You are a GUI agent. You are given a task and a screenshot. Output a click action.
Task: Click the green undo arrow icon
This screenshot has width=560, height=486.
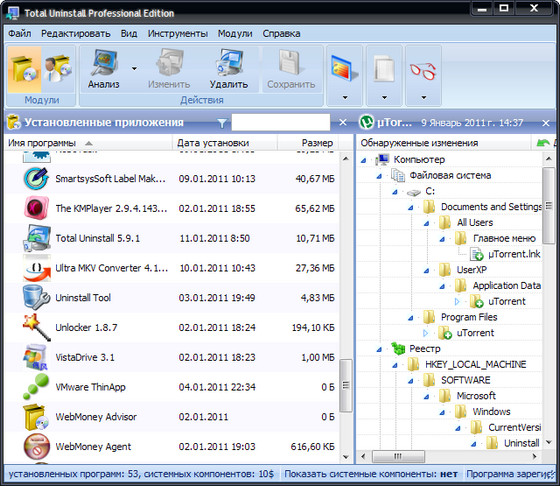(x=543, y=143)
